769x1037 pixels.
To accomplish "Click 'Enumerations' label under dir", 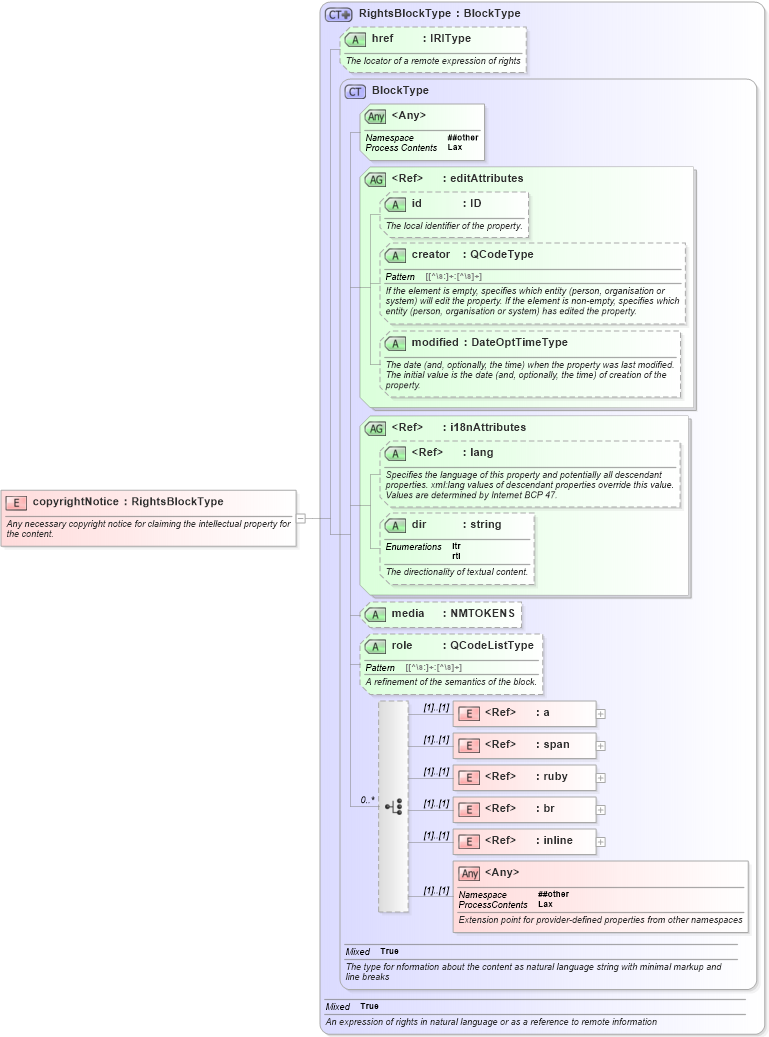I will coord(413,546).
